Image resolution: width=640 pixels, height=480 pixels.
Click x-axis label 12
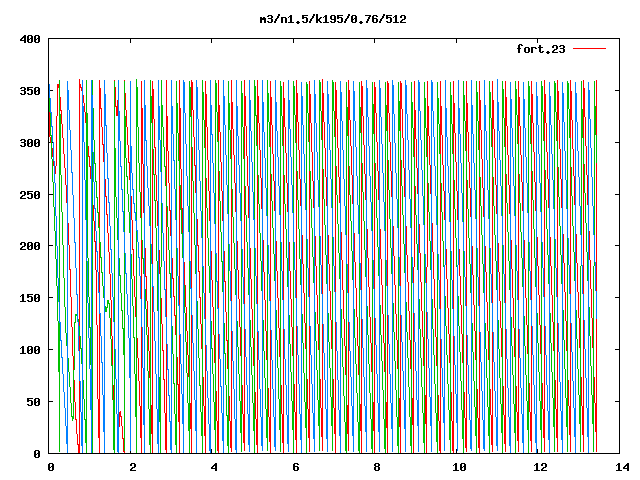(541, 467)
